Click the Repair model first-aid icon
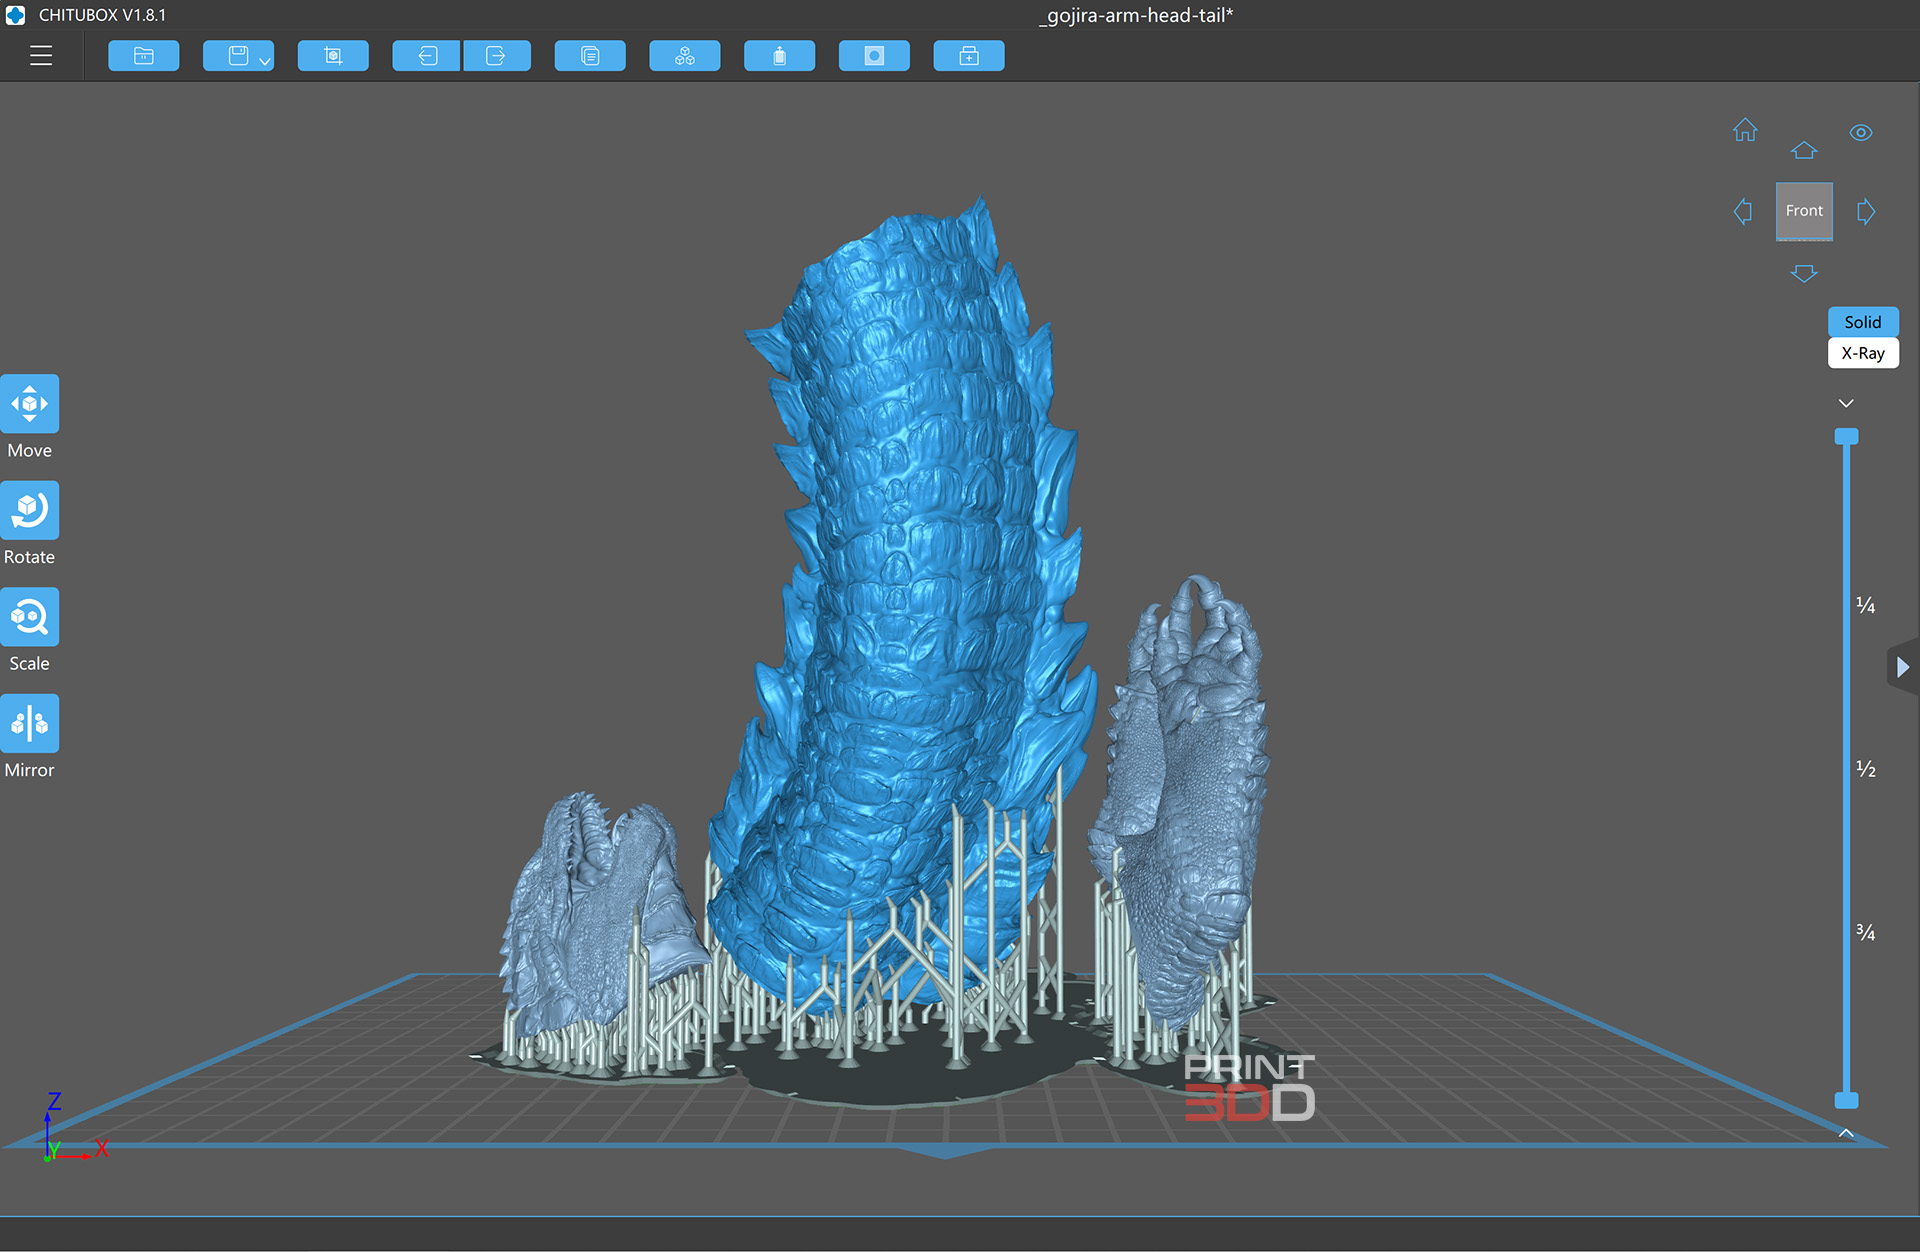Screen dimensions: 1920x1252 [969, 56]
